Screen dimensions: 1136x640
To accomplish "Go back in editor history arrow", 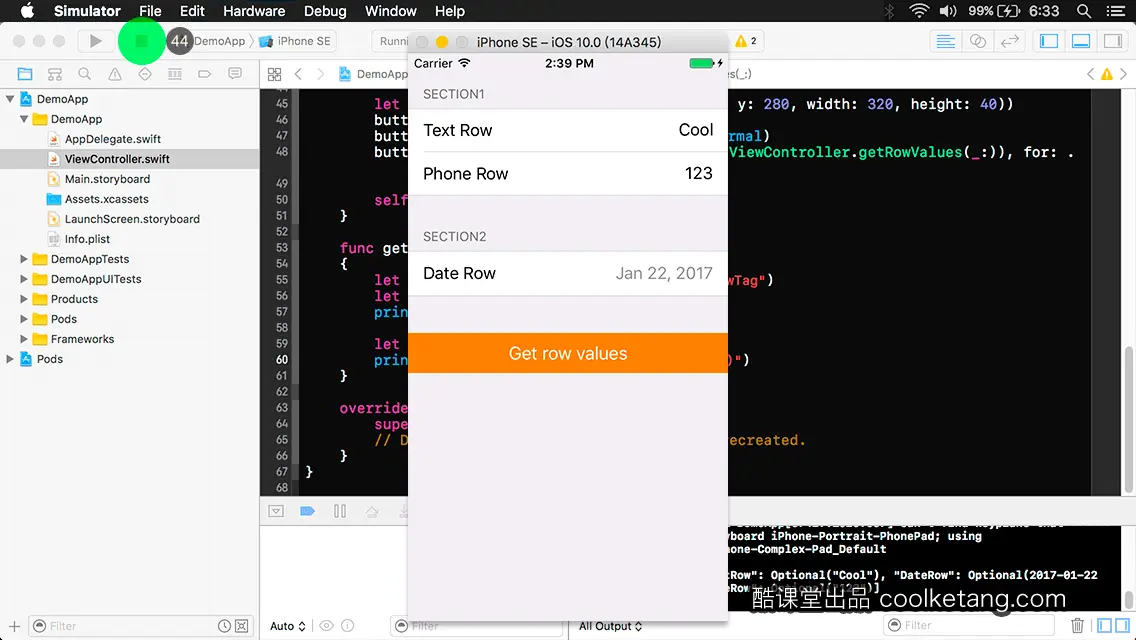I will pos(298,74).
